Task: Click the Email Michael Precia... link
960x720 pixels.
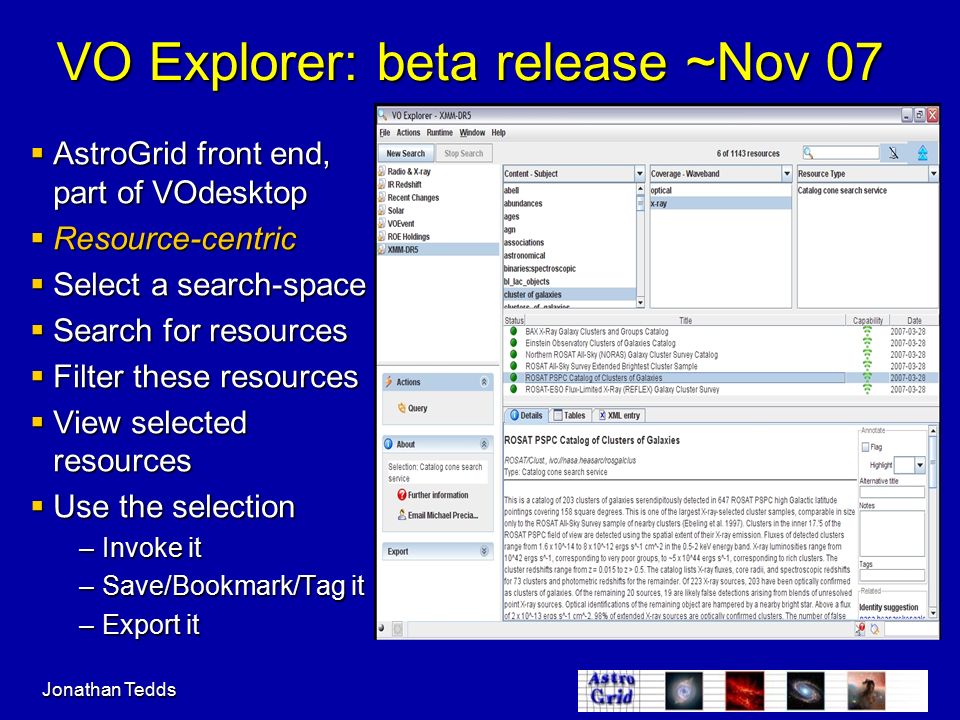Action: pos(443,515)
